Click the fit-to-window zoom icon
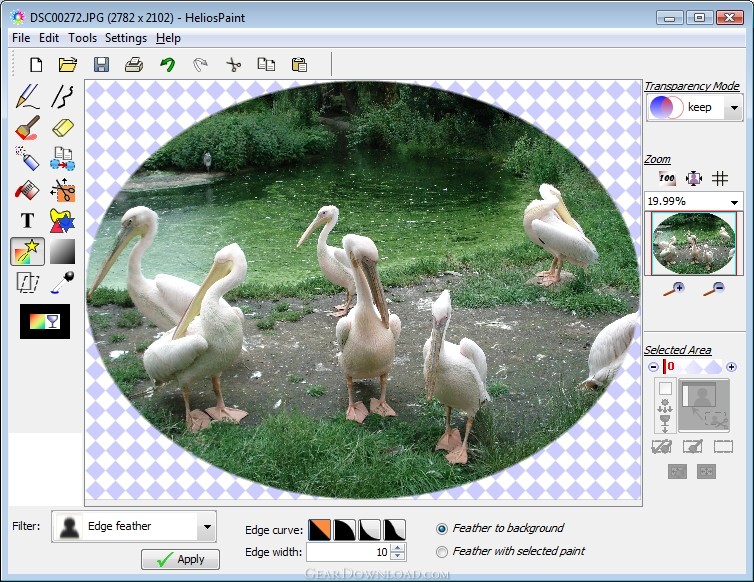Viewport: 754px width, 582px height. pyautogui.click(x=694, y=178)
